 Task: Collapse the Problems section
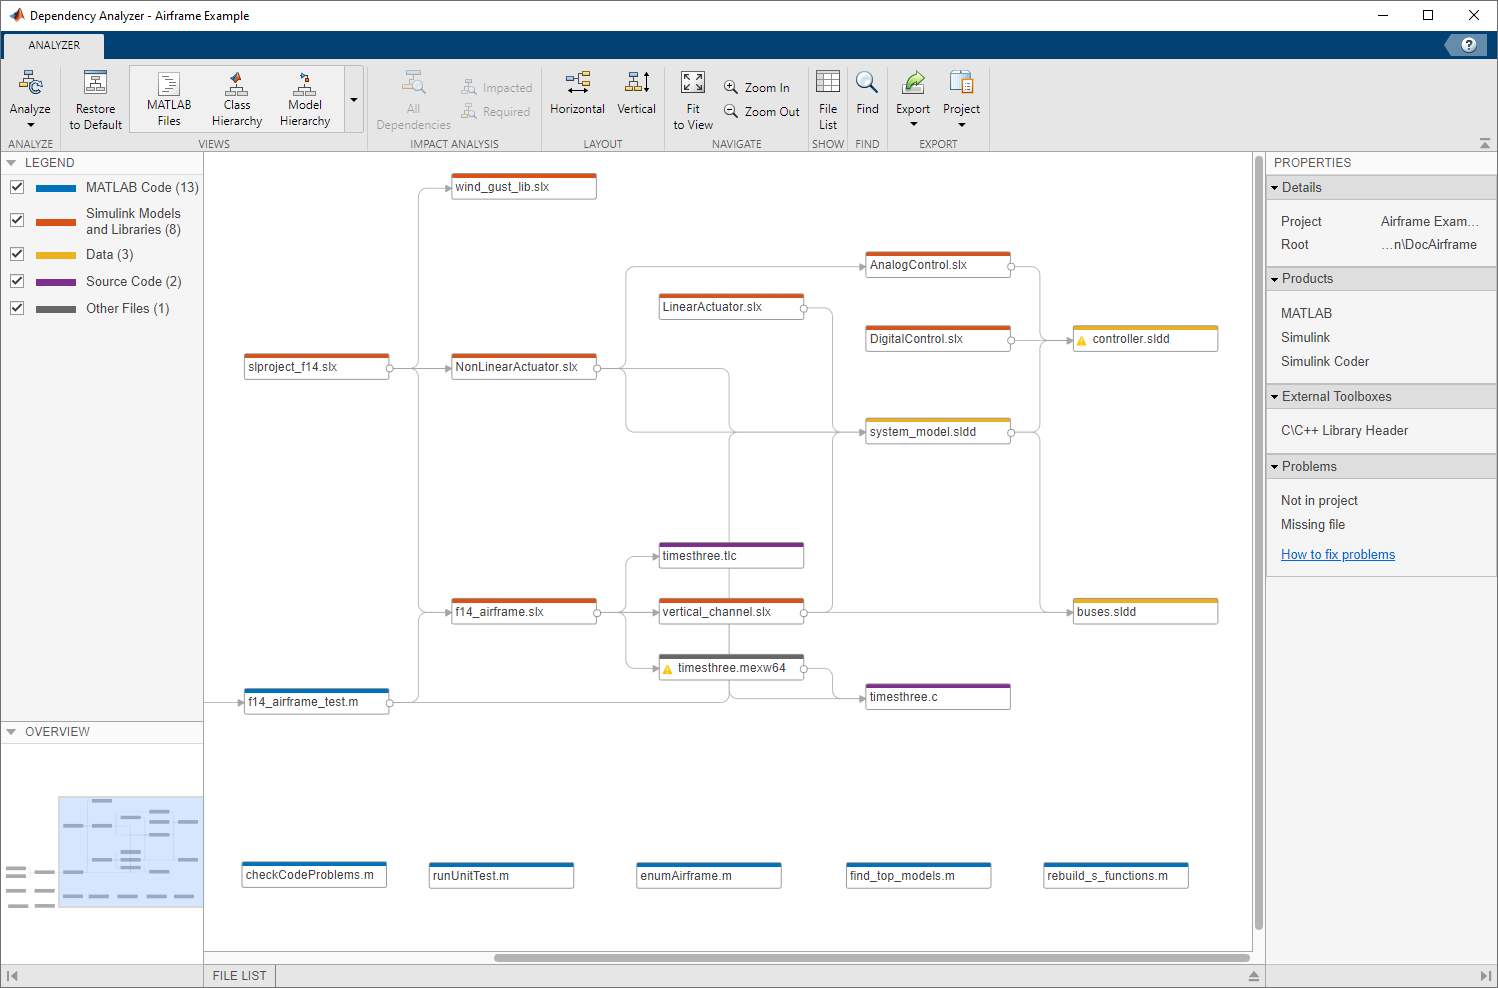(x=1275, y=467)
